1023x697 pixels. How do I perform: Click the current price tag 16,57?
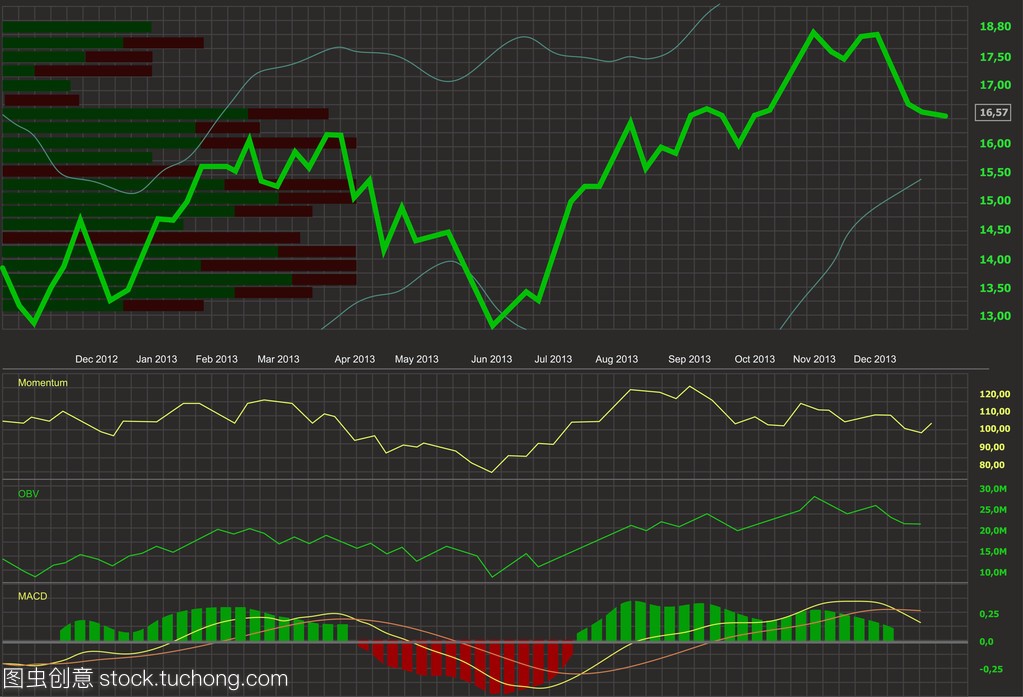pos(993,112)
